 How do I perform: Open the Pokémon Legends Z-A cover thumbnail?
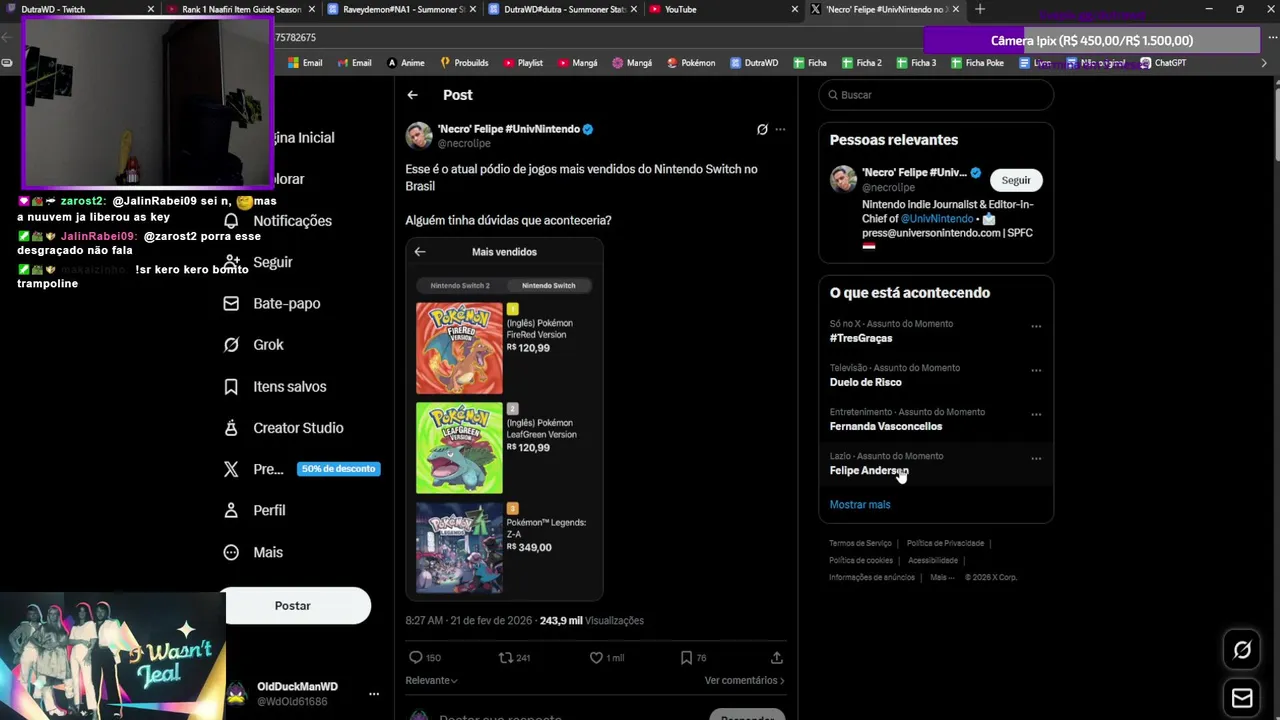(459, 547)
